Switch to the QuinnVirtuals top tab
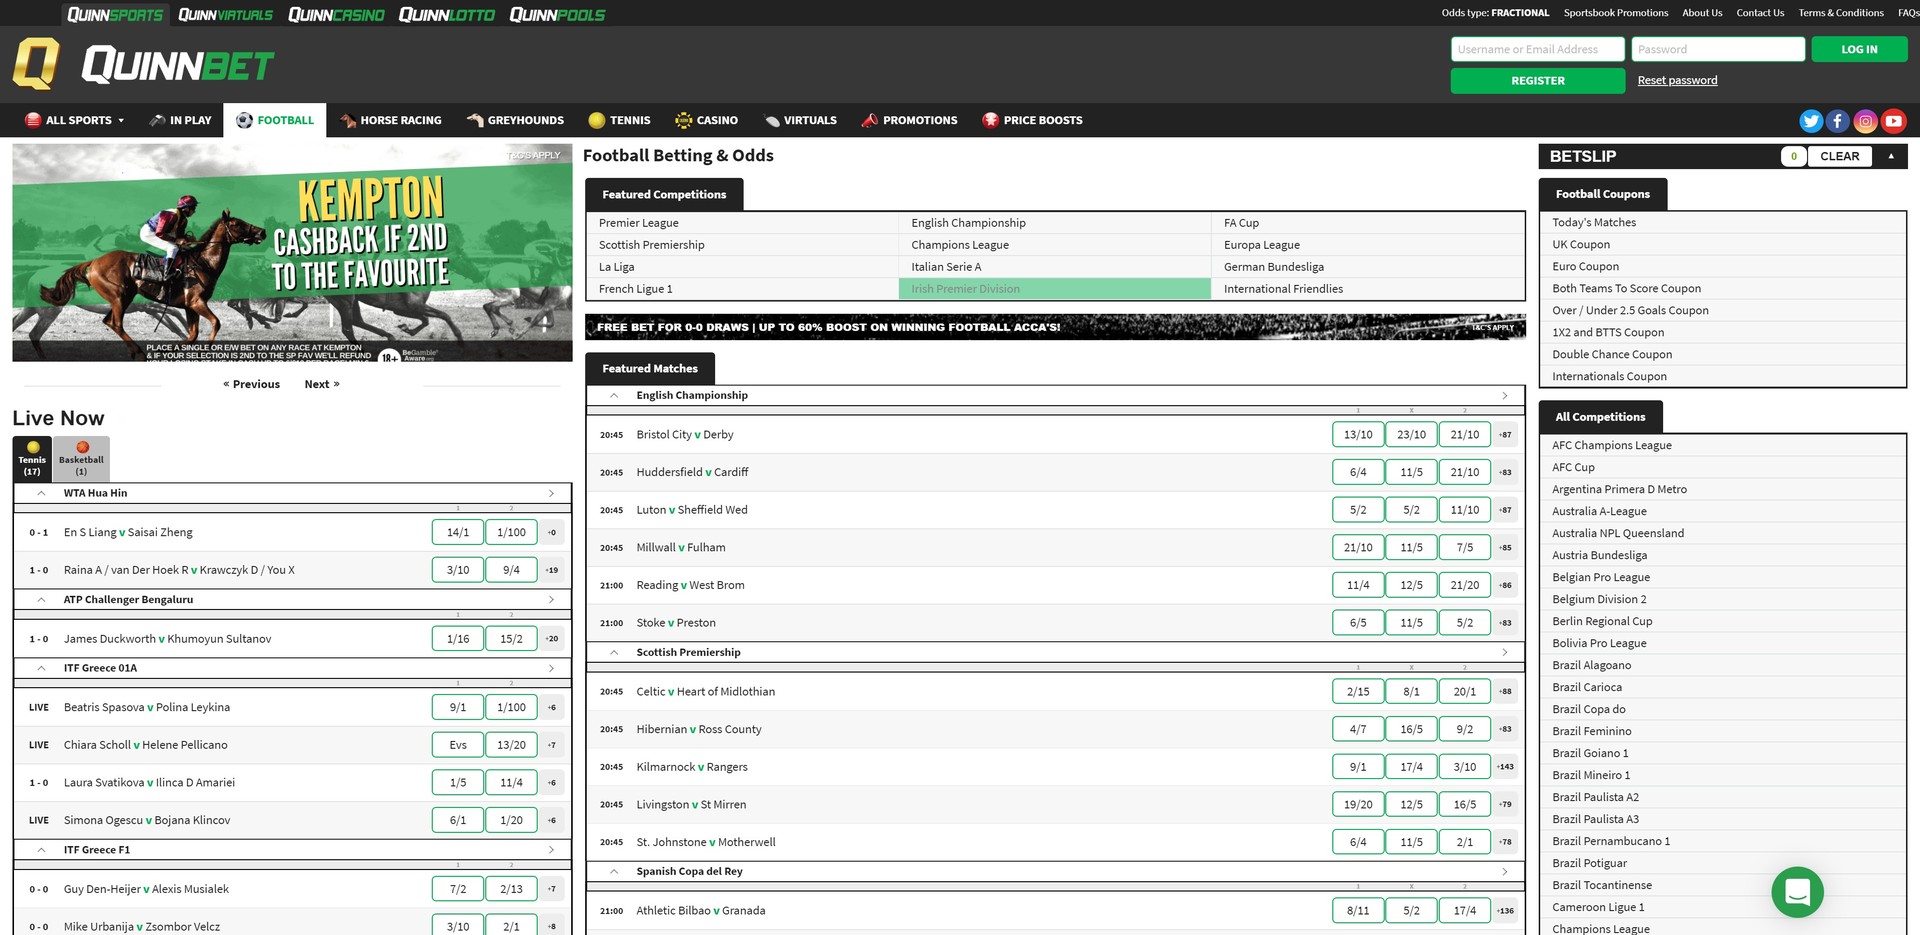The image size is (1920, 935). pyautogui.click(x=225, y=14)
